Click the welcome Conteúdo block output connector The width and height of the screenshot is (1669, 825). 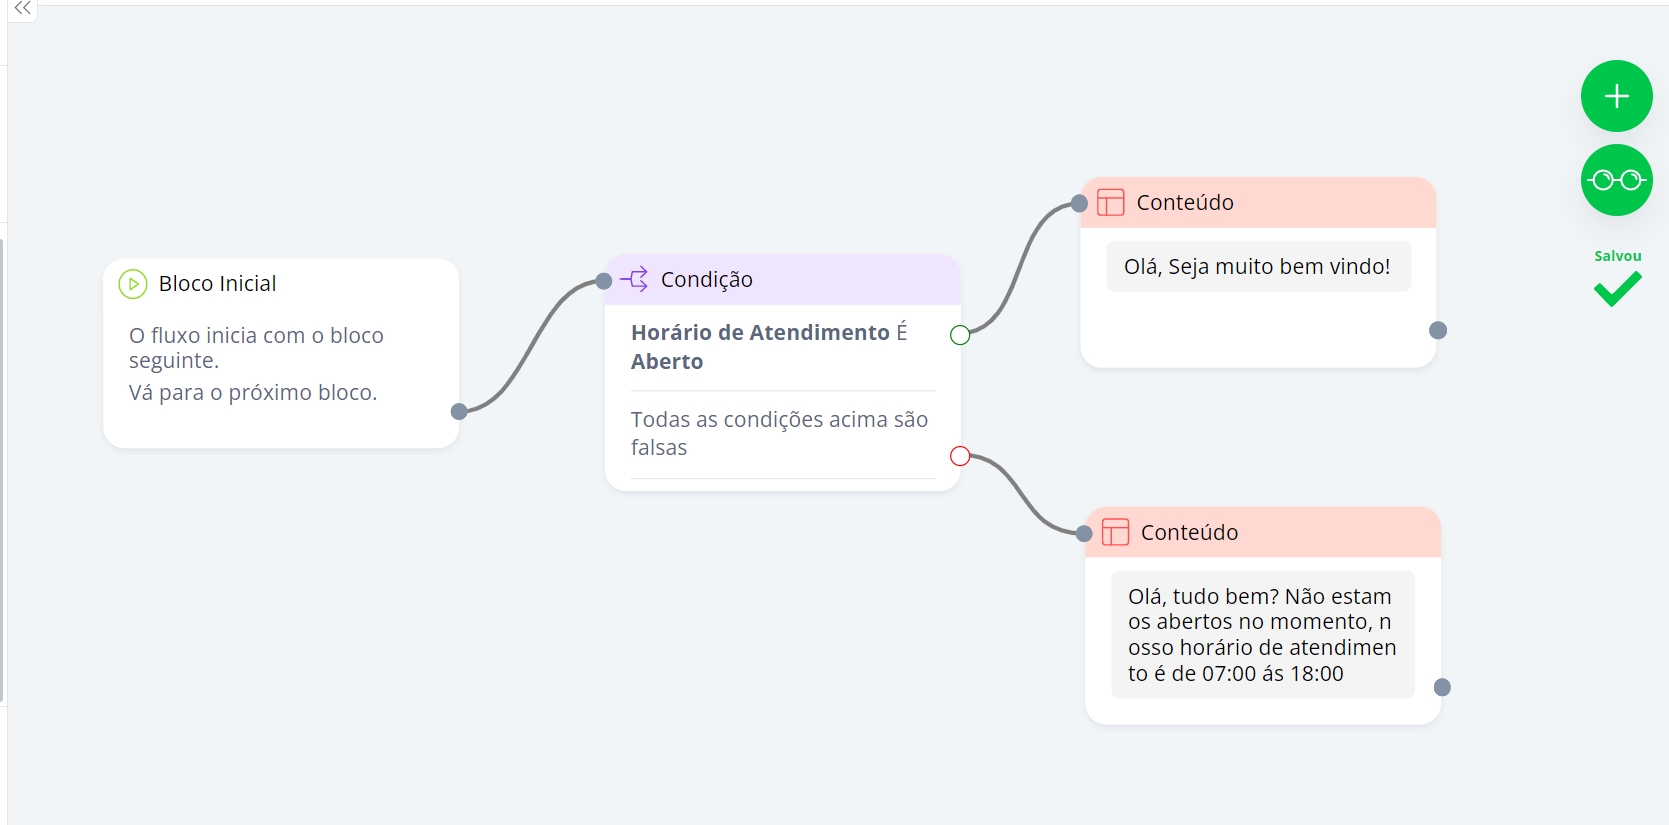tap(1438, 330)
